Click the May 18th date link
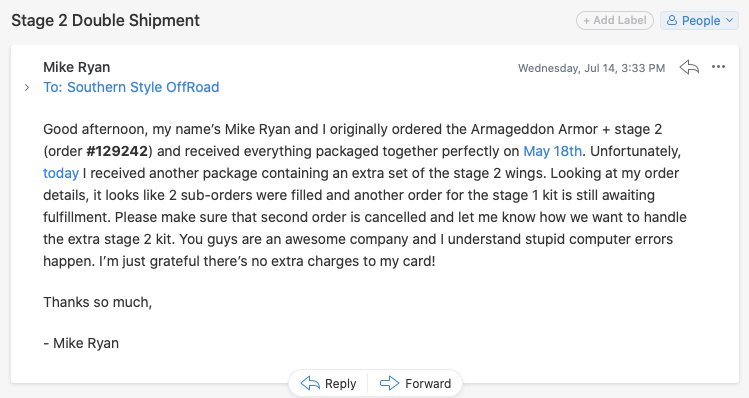This screenshot has width=749, height=398. click(553, 151)
